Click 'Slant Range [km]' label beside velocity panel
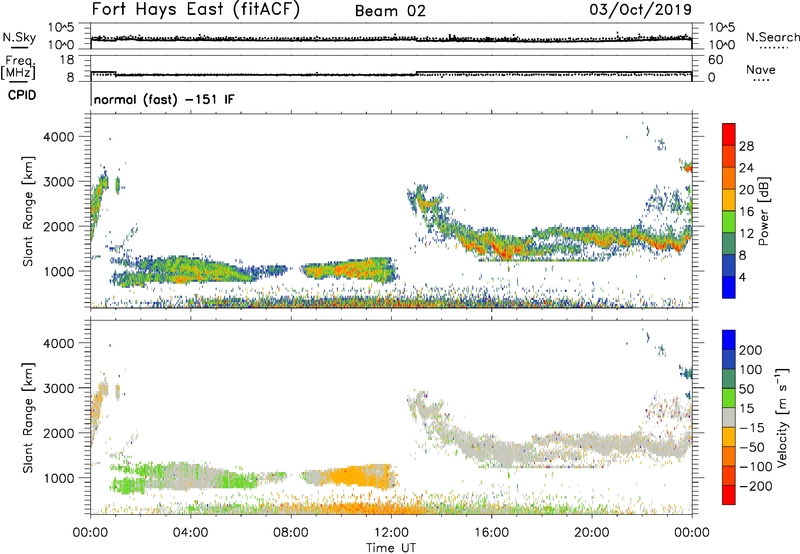 [28, 418]
